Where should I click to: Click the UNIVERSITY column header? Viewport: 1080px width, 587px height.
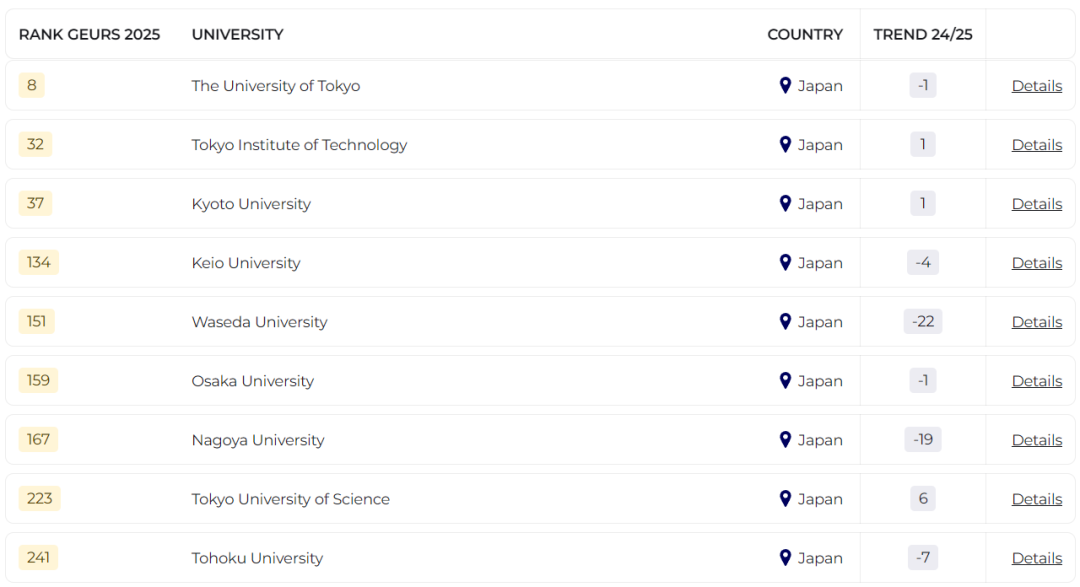(x=238, y=34)
